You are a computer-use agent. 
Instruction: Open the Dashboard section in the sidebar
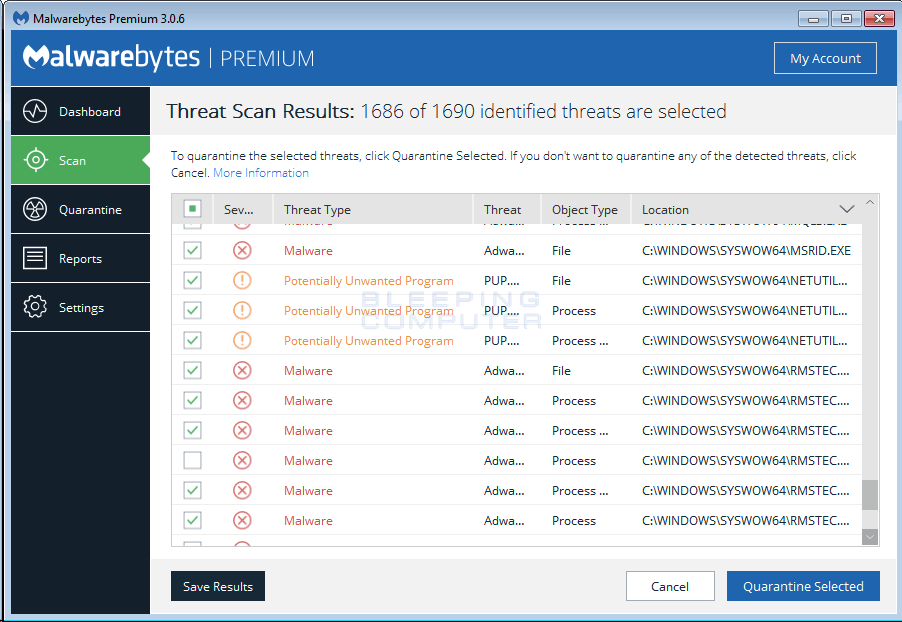tap(81, 111)
